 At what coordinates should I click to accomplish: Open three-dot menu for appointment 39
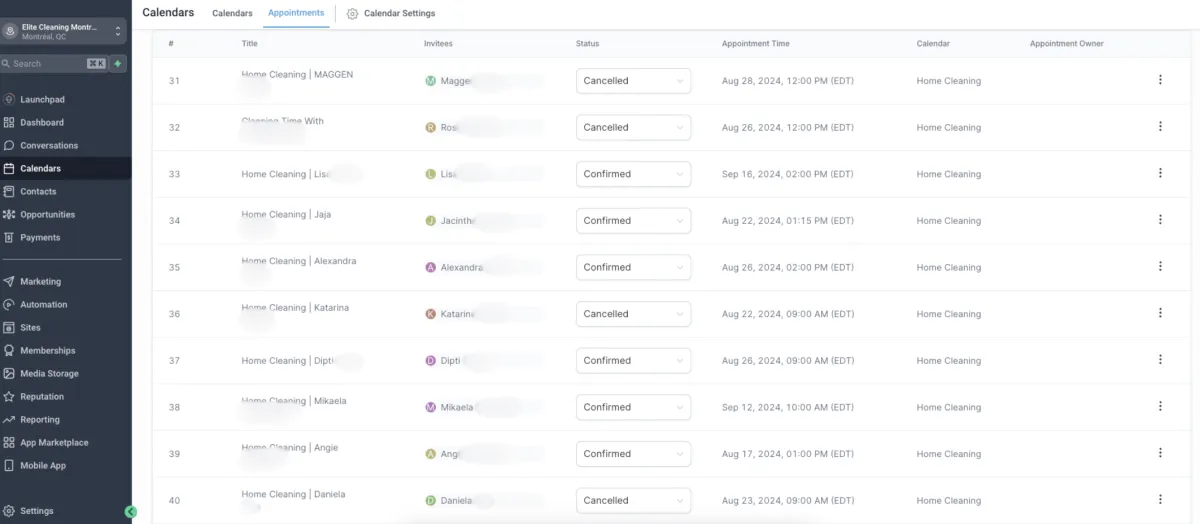(1160, 453)
